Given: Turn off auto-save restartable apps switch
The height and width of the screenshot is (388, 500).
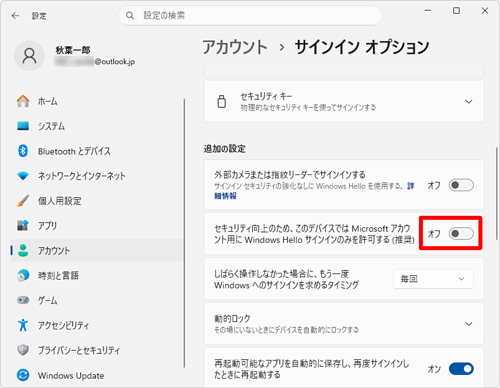Looking at the screenshot, I should coord(461,369).
